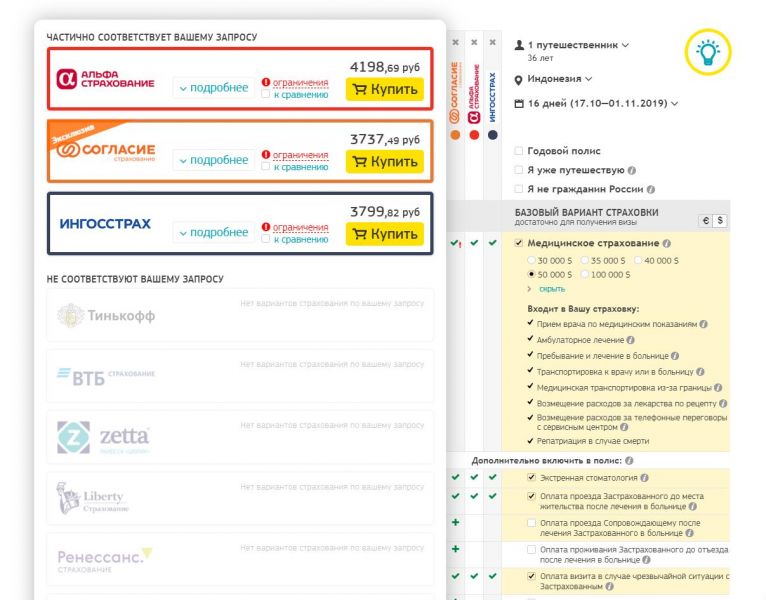Open the 1 путешественник dropdown
The width and height of the screenshot is (766, 600).
click(572, 45)
